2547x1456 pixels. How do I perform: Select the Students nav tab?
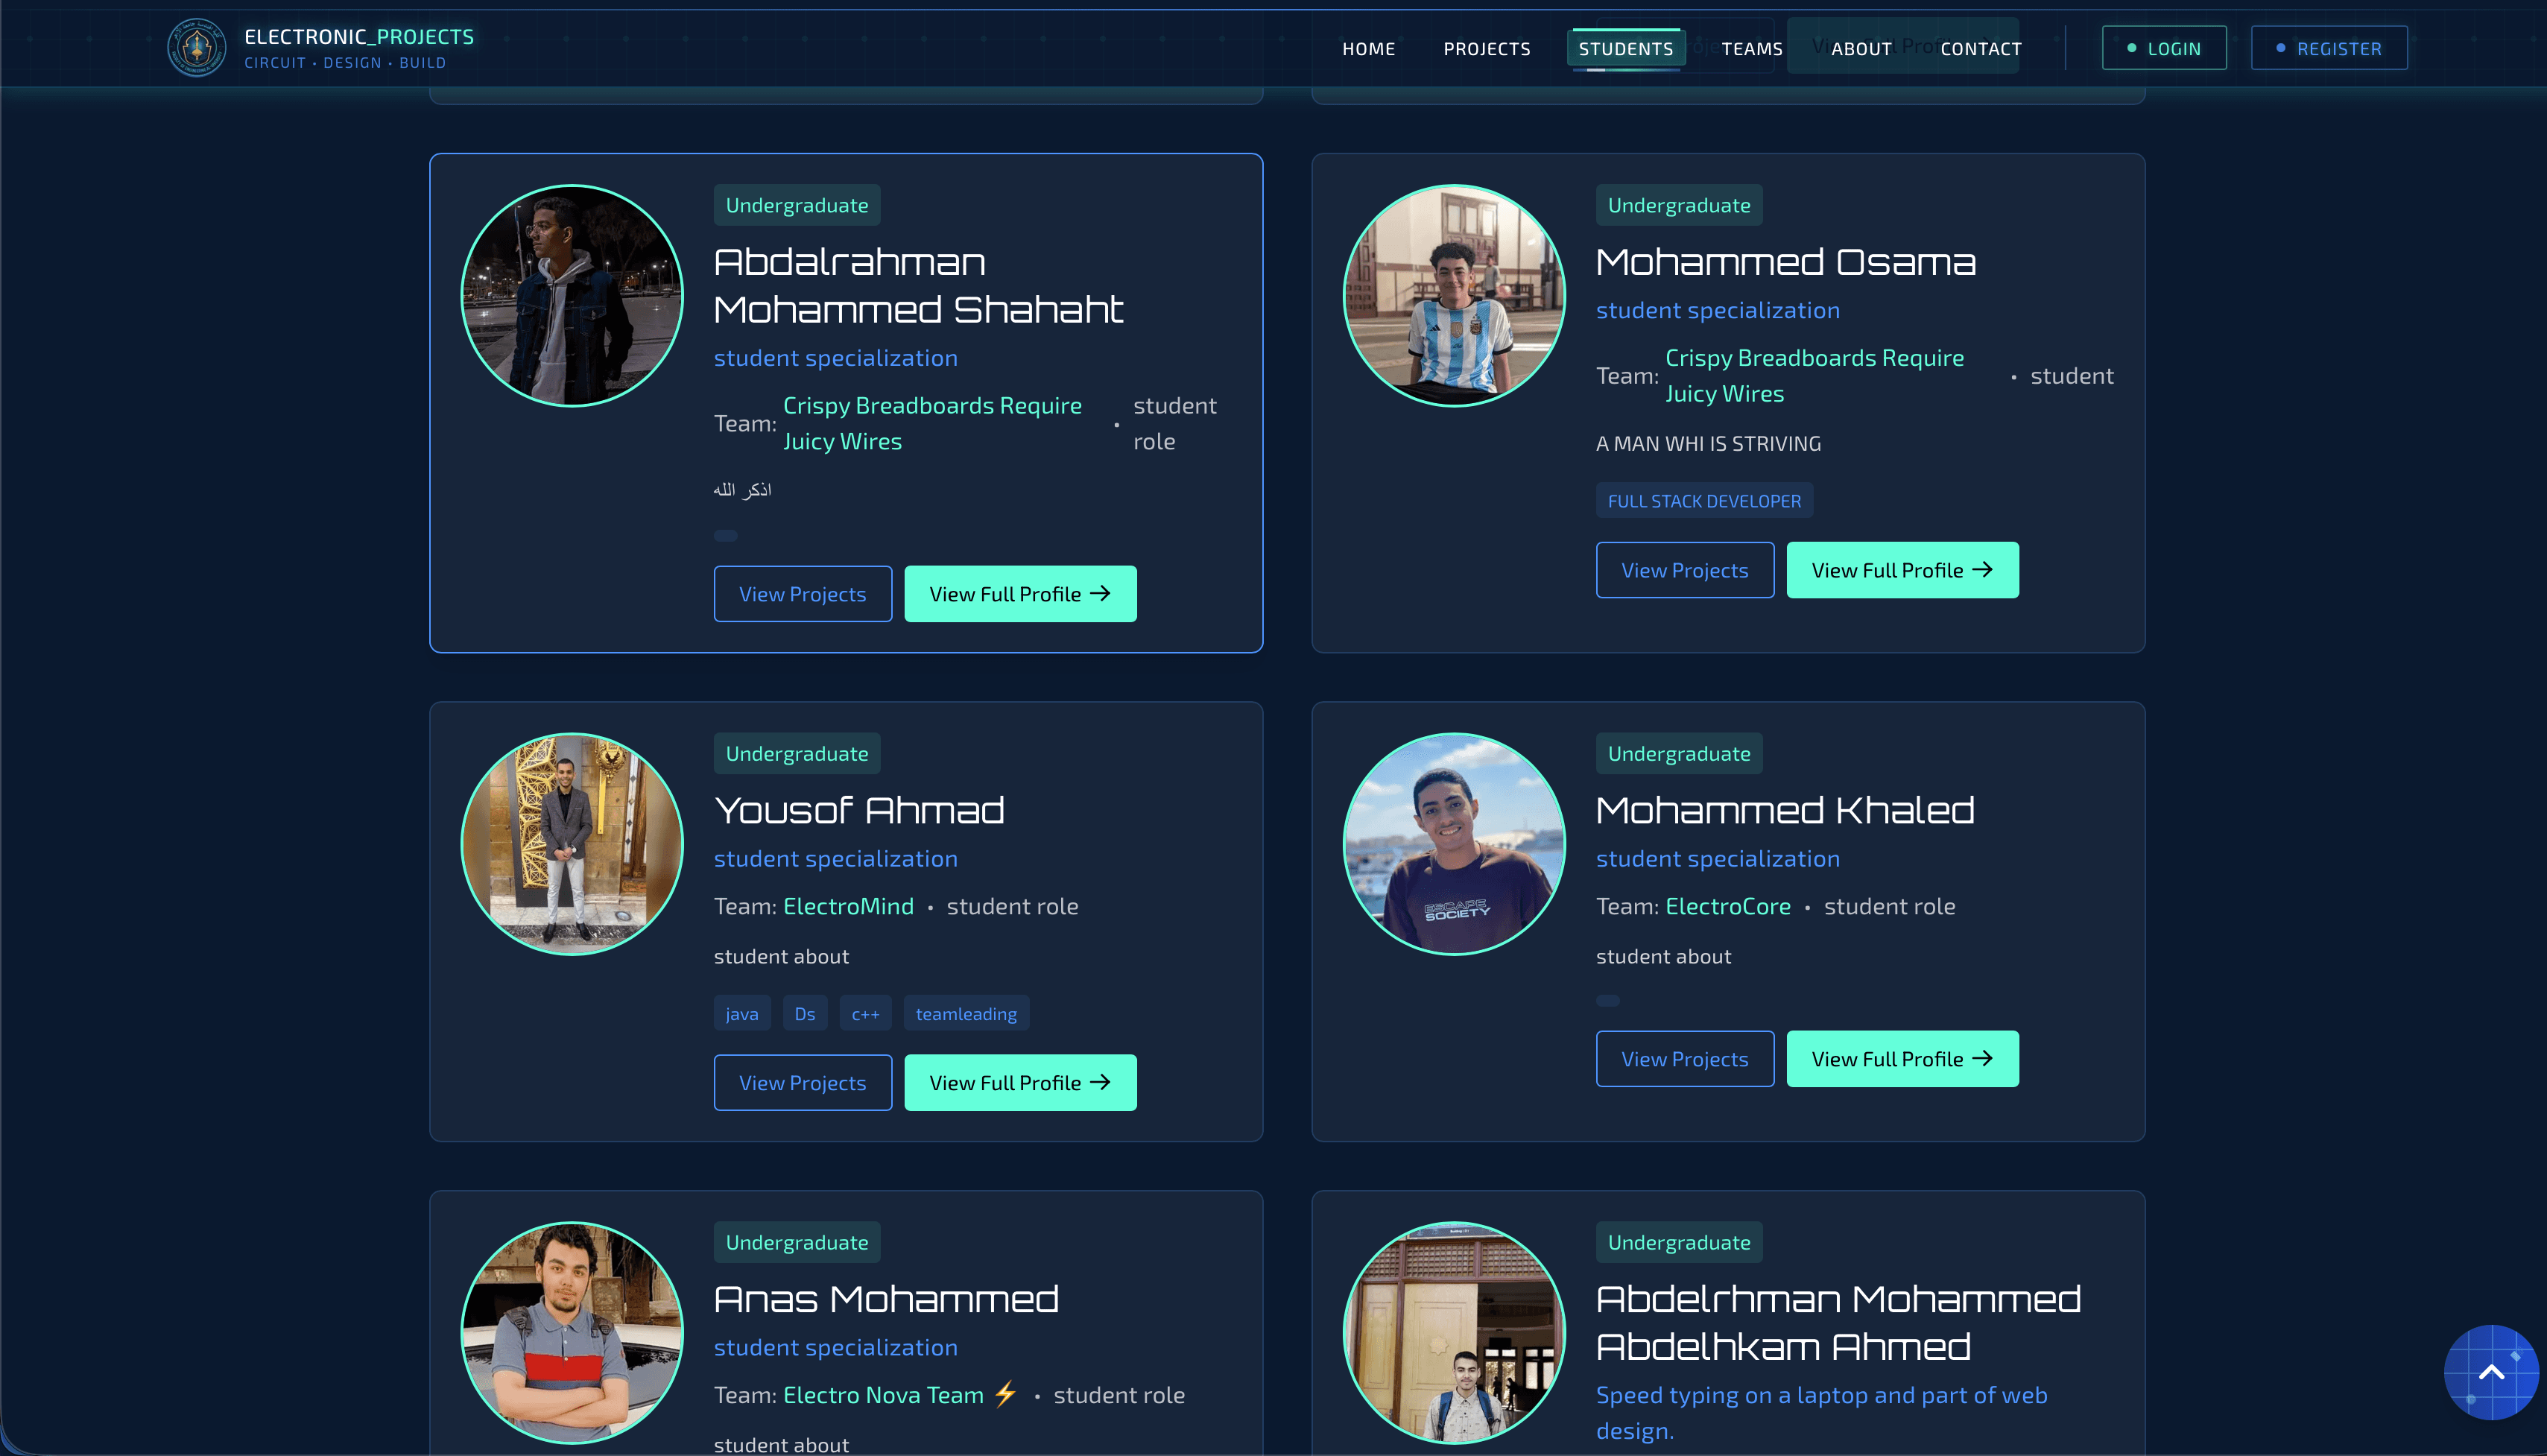click(x=1625, y=49)
